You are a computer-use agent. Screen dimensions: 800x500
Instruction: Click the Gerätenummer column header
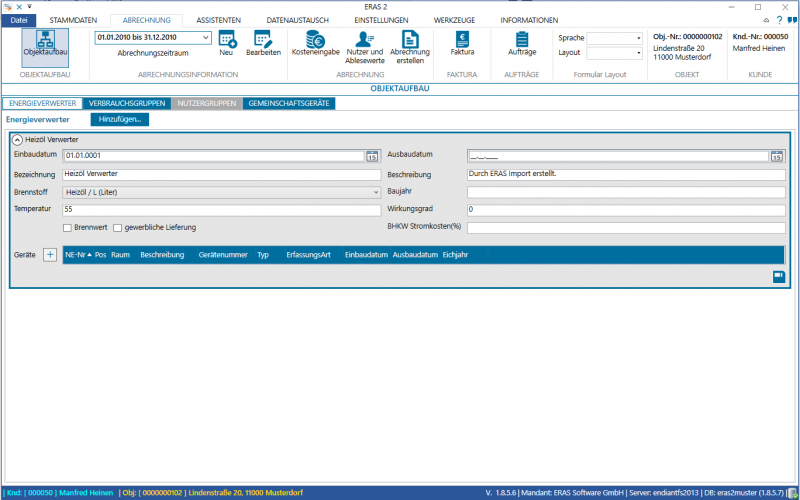(223, 255)
